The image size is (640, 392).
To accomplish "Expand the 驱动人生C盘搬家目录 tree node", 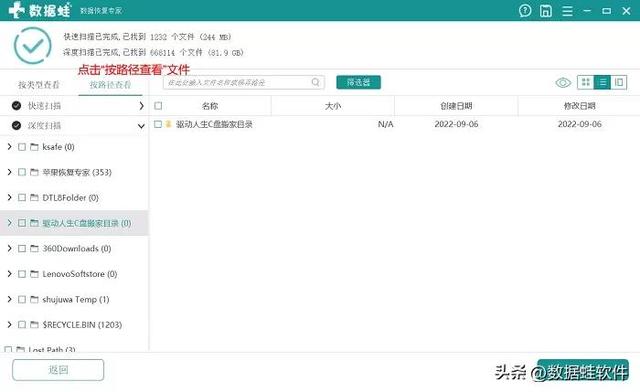I will pyautogui.click(x=9, y=223).
